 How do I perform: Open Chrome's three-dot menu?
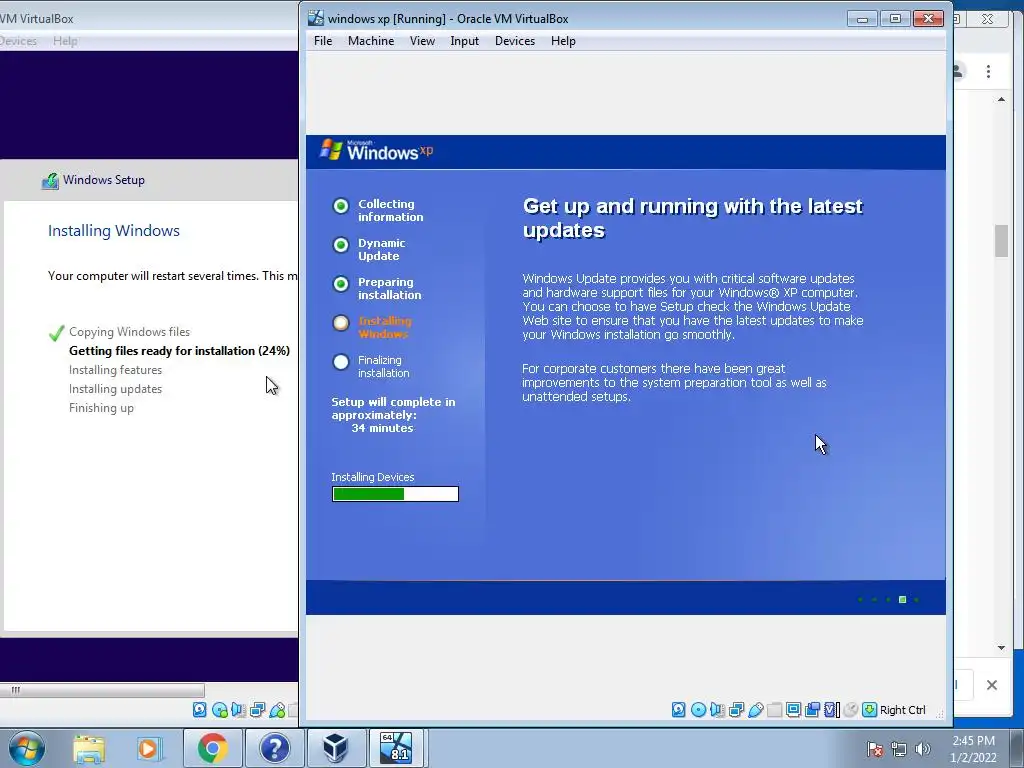point(988,71)
